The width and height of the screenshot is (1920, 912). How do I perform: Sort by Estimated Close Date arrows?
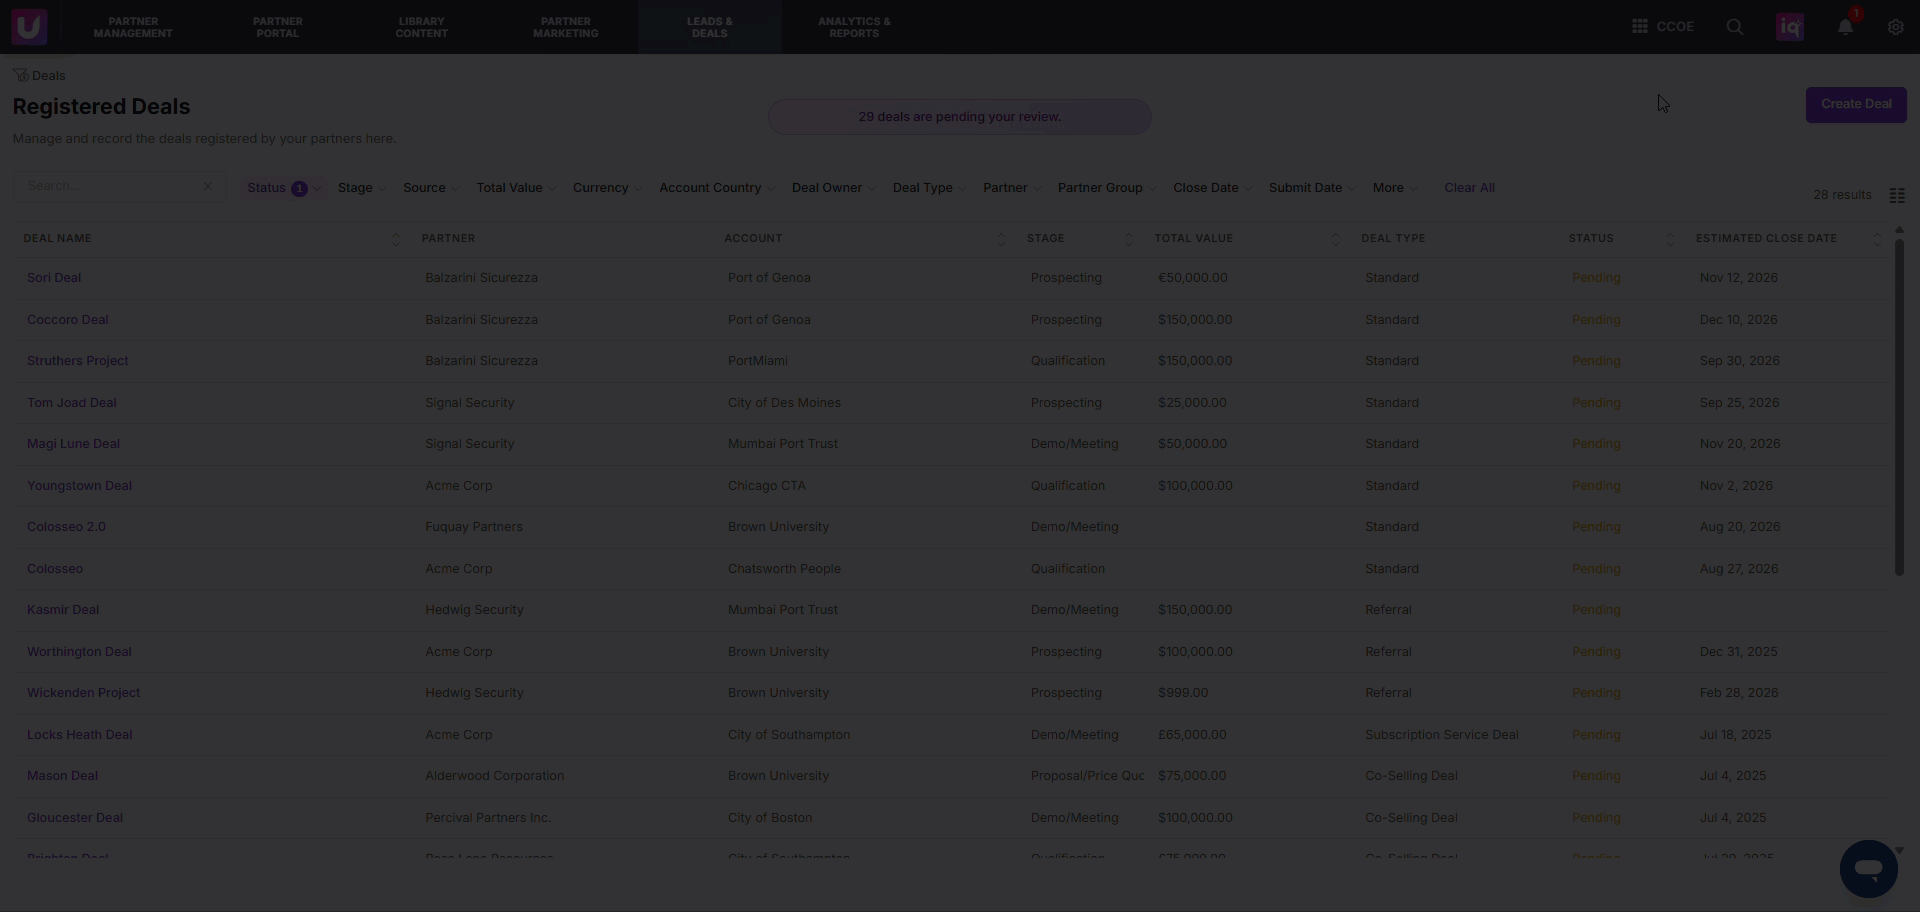pos(1877,239)
